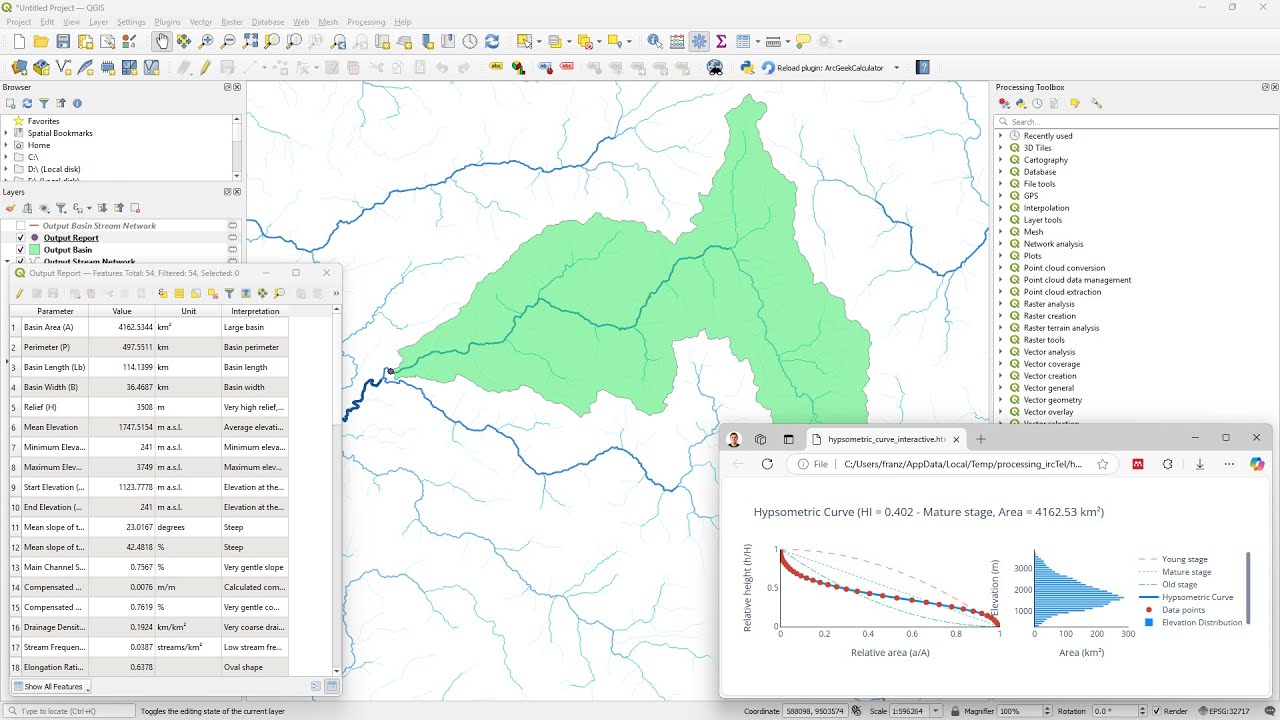Expand the Vector geometry toolbox group
Viewport: 1280px width, 720px height.
(1001, 400)
